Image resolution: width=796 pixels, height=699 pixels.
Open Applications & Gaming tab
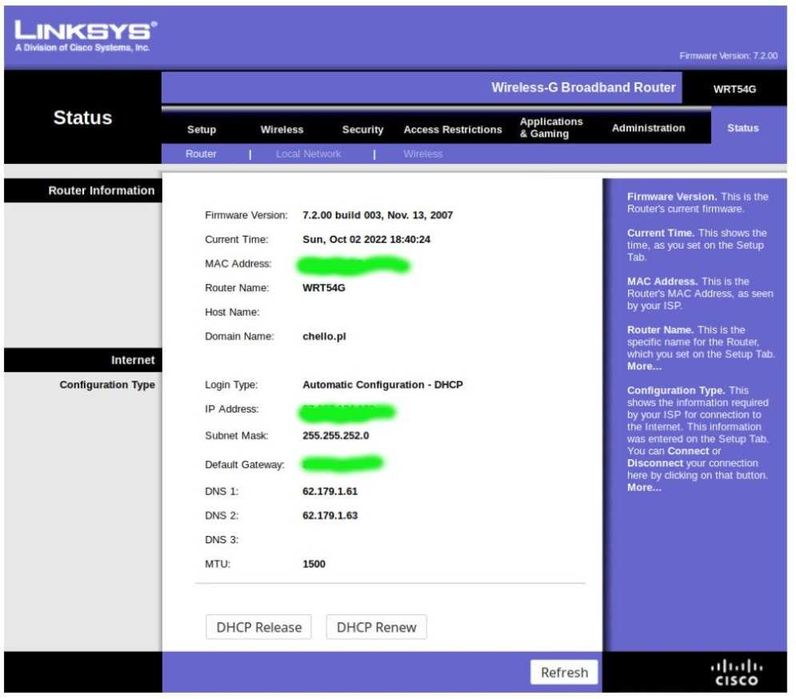(551, 127)
